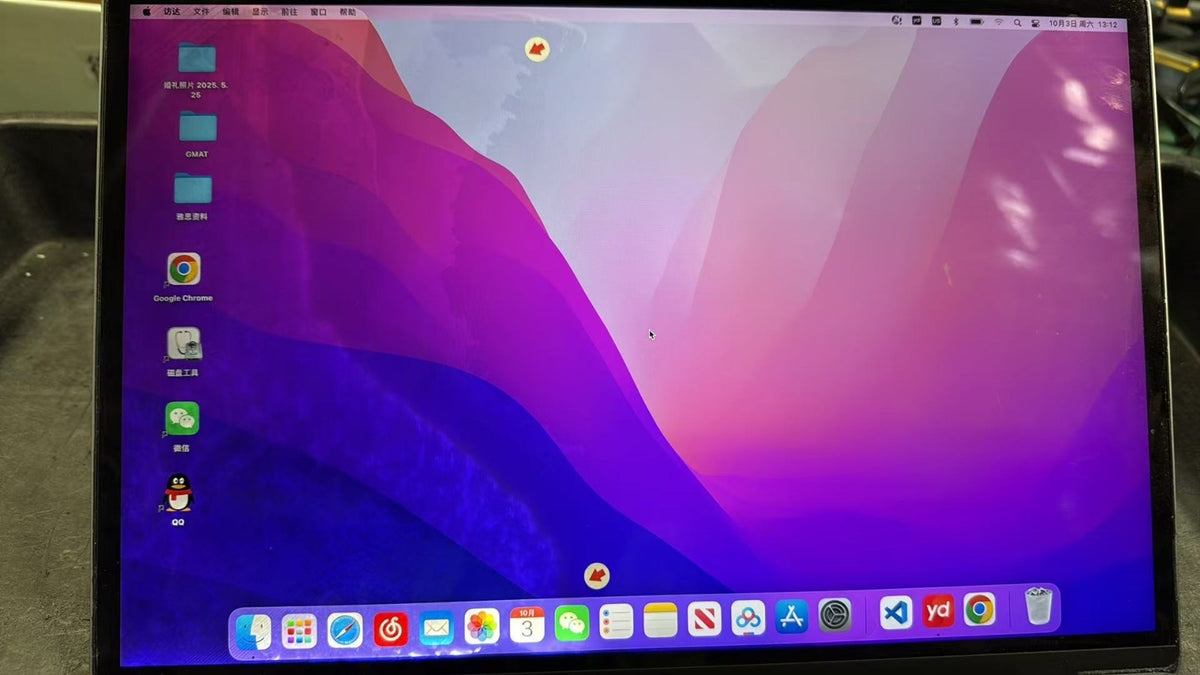Launch Visual Studio Code from the Dock
Viewport: 1200px width, 675px height.
click(x=896, y=612)
